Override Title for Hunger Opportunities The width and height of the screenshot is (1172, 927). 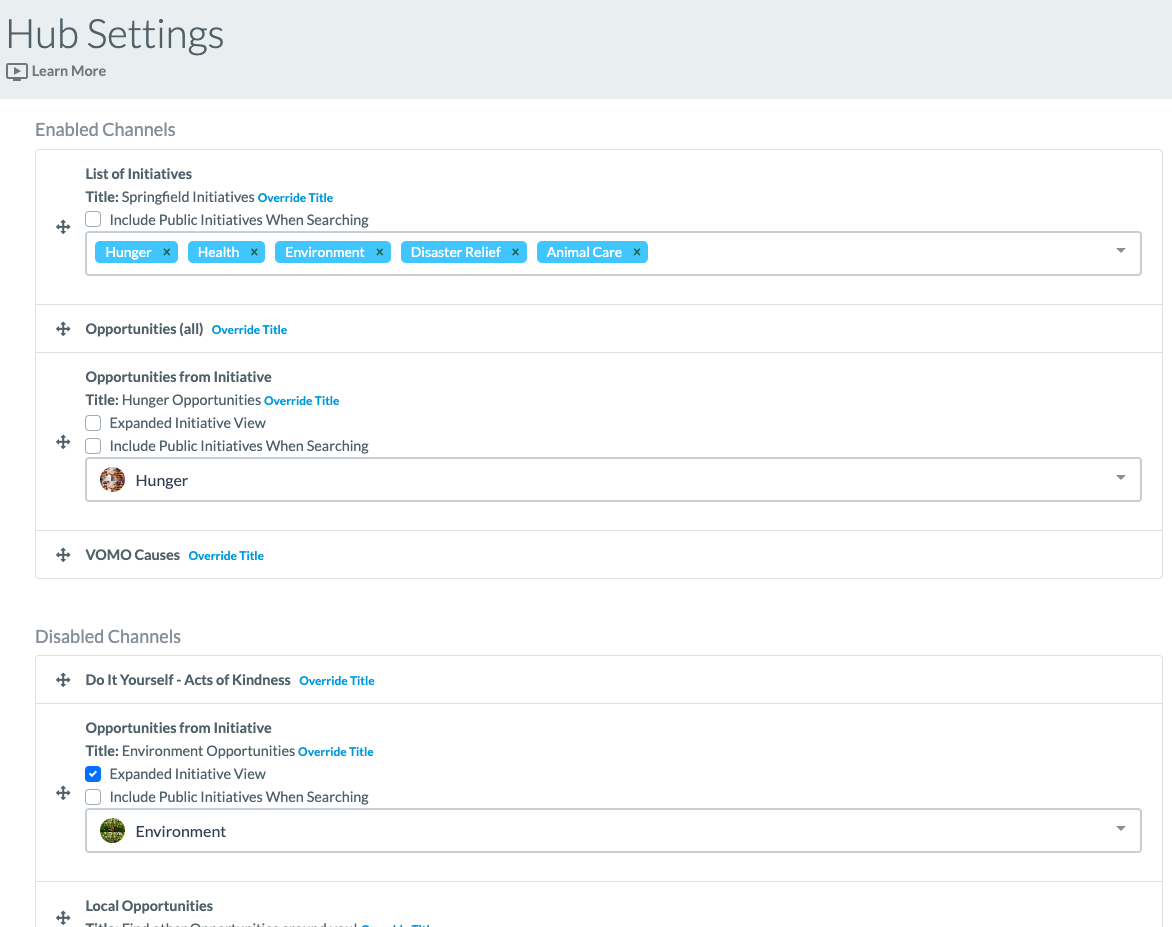click(x=301, y=401)
